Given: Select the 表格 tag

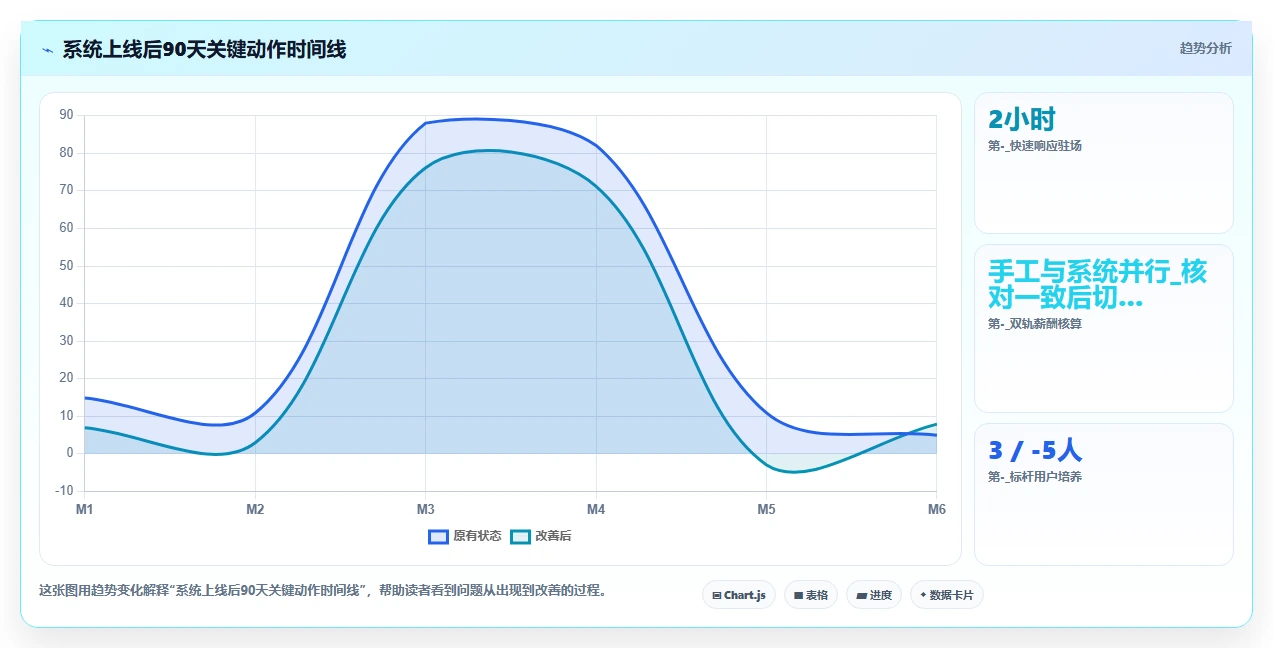Looking at the screenshot, I should coord(811,595).
